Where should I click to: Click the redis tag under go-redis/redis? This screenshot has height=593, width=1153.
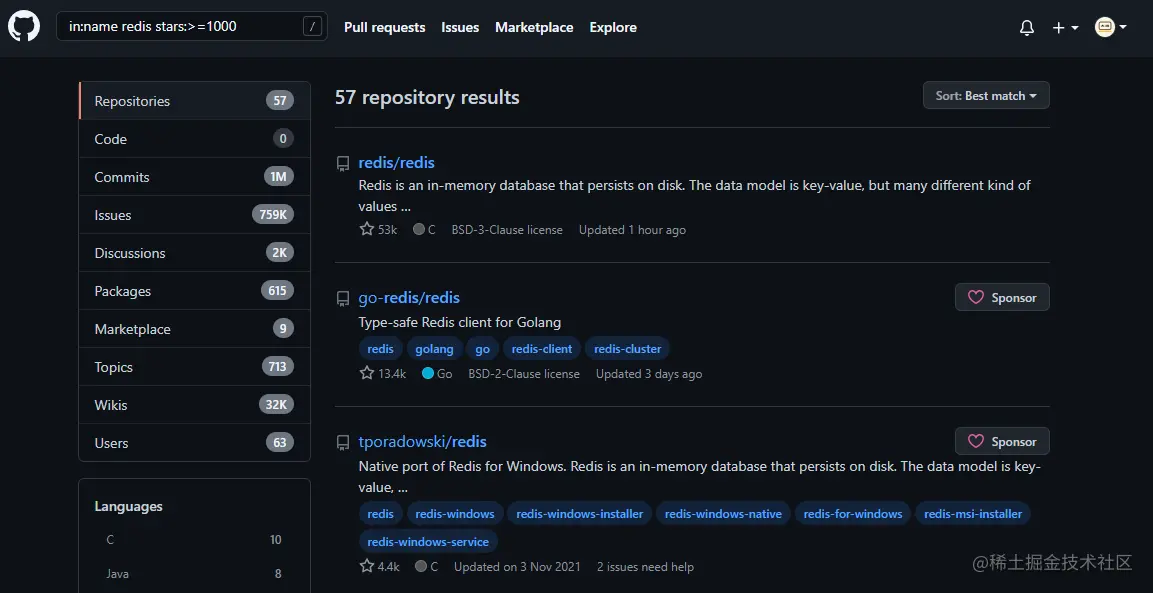(x=380, y=349)
